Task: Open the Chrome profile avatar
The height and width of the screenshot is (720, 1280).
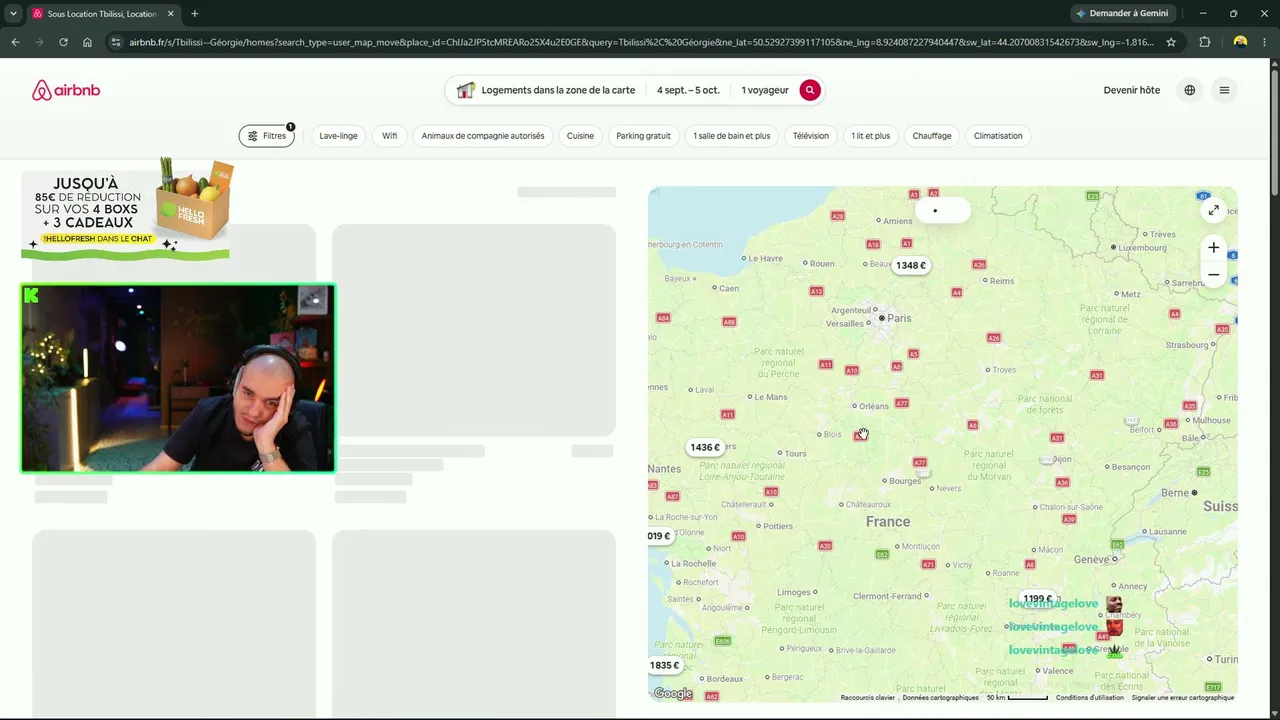Action: tap(1240, 42)
